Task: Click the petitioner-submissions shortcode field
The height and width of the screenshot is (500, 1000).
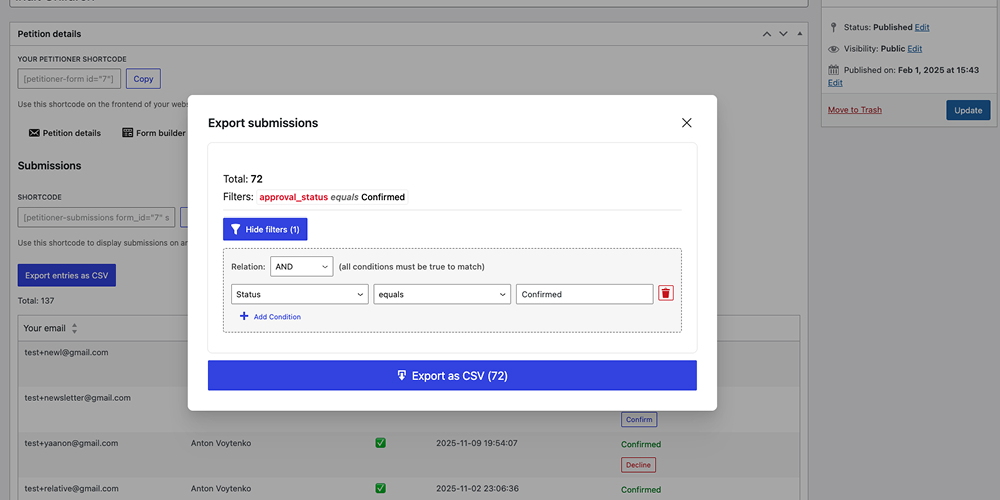Action: pyautogui.click(x=96, y=217)
